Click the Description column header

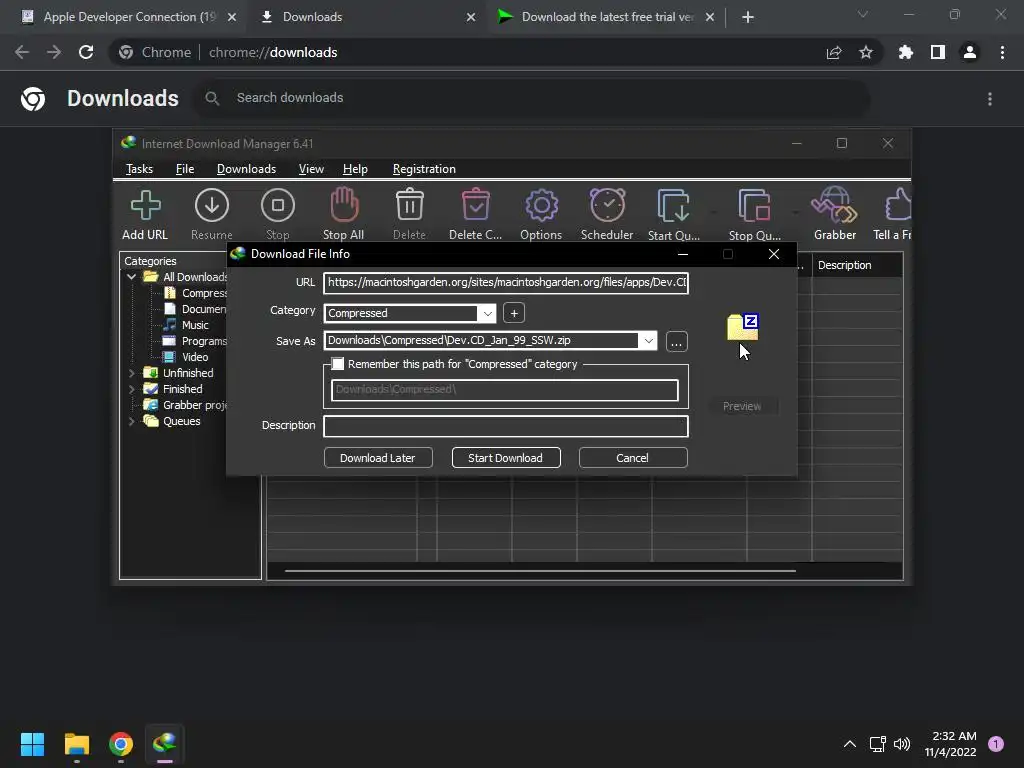[857, 265]
